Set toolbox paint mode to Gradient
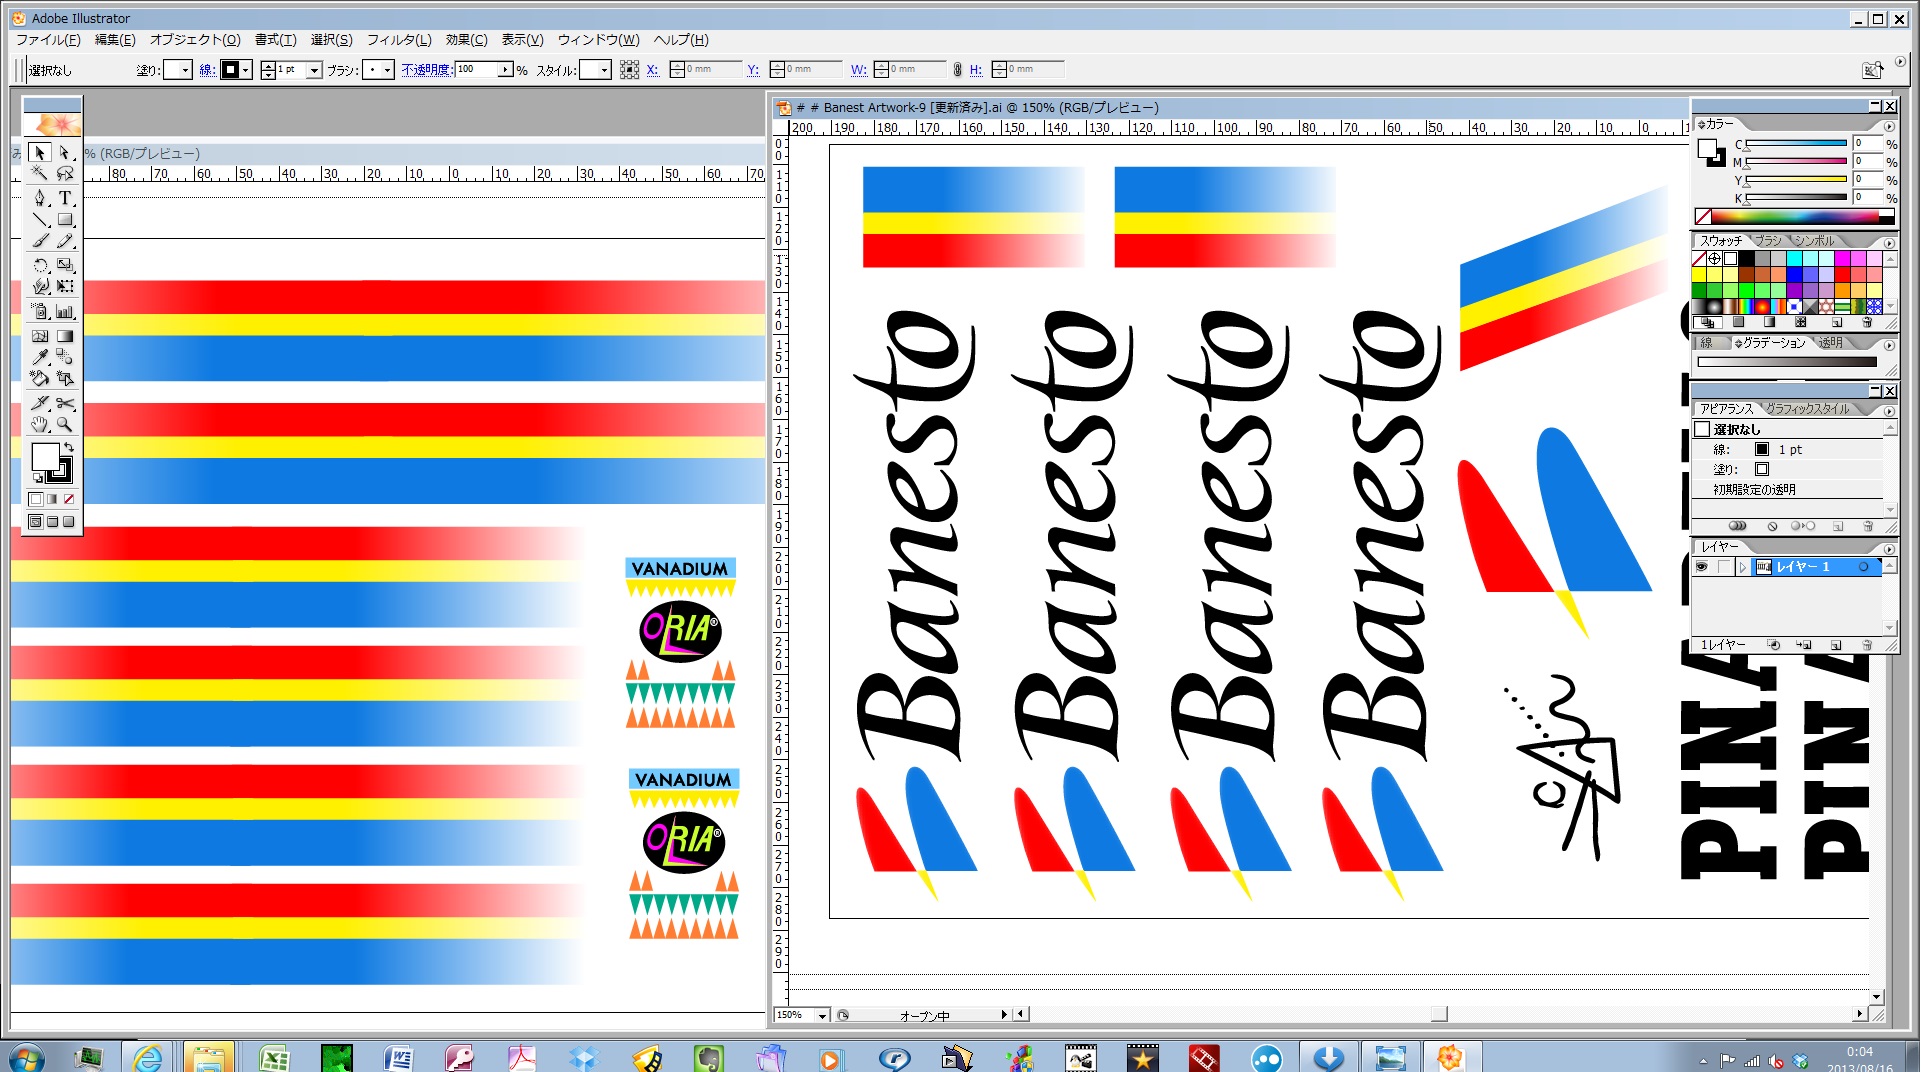The height and width of the screenshot is (1072, 1924). [x=52, y=499]
